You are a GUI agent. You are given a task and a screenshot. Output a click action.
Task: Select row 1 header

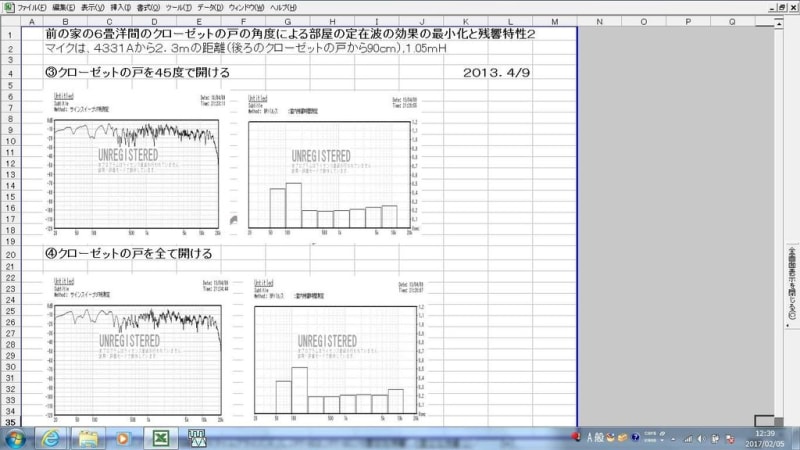click(x=10, y=36)
